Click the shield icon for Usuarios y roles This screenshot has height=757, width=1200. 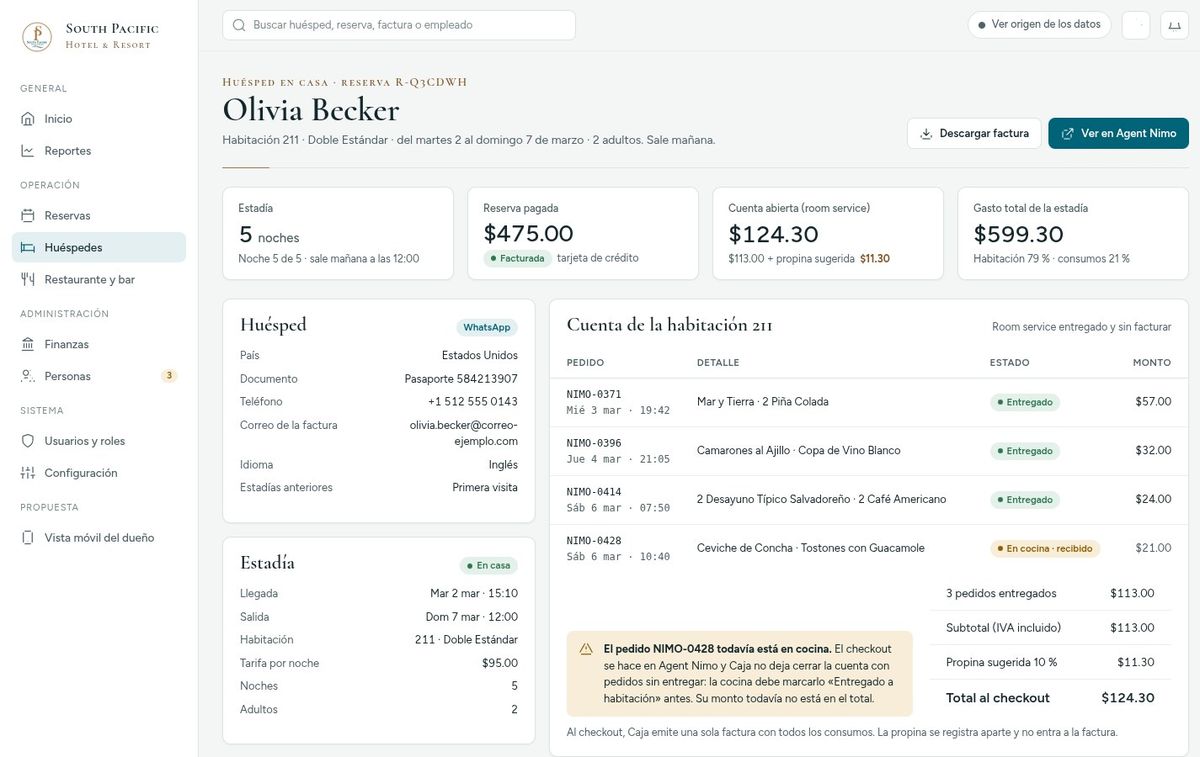pyautogui.click(x=27, y=441)
